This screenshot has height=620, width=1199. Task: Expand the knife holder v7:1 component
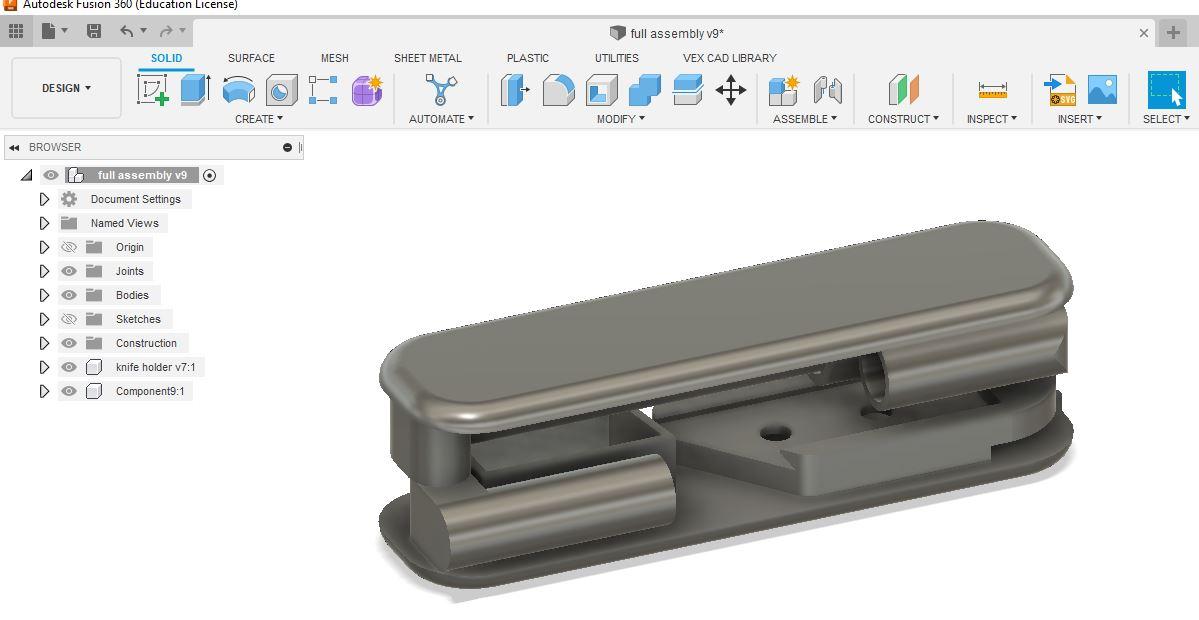click(44, 367)
